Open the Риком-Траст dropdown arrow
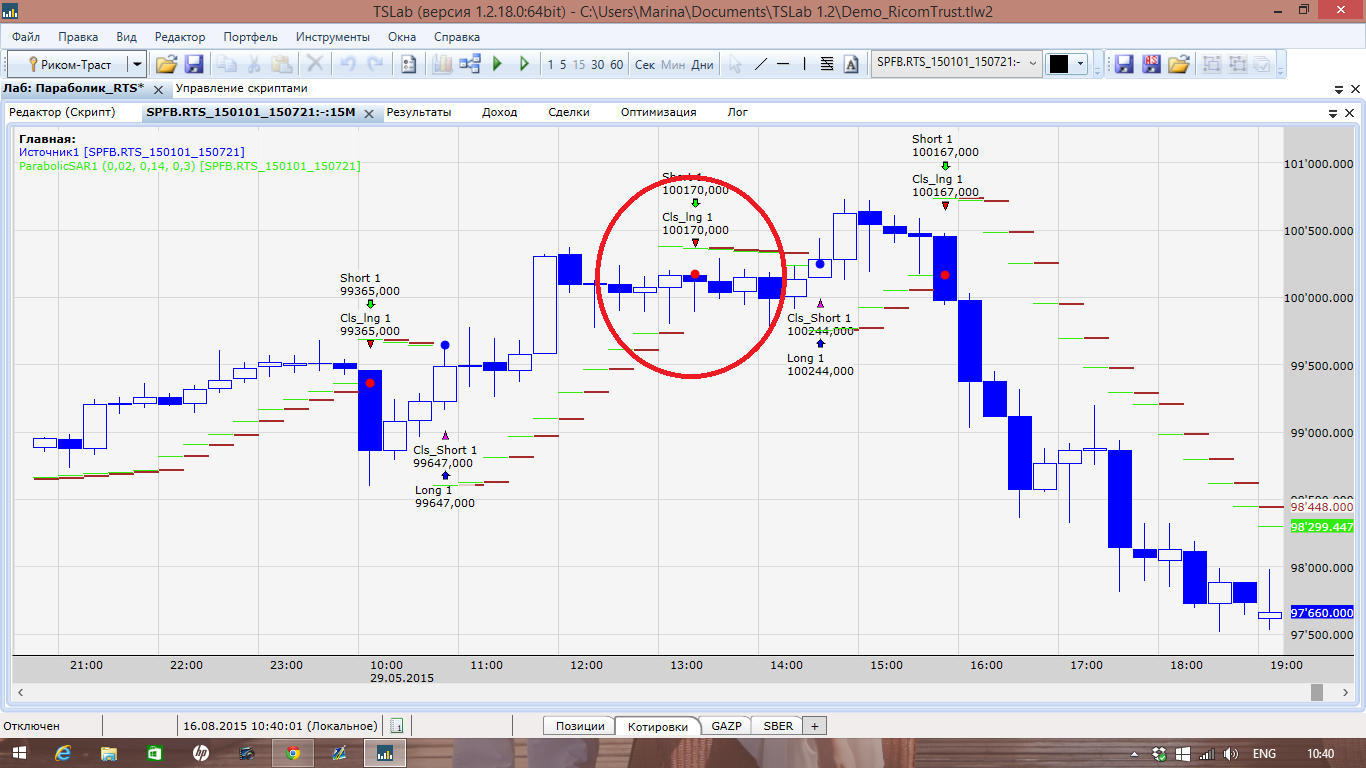The width and height of the screenshot is (1366, 768). [137, 64]
